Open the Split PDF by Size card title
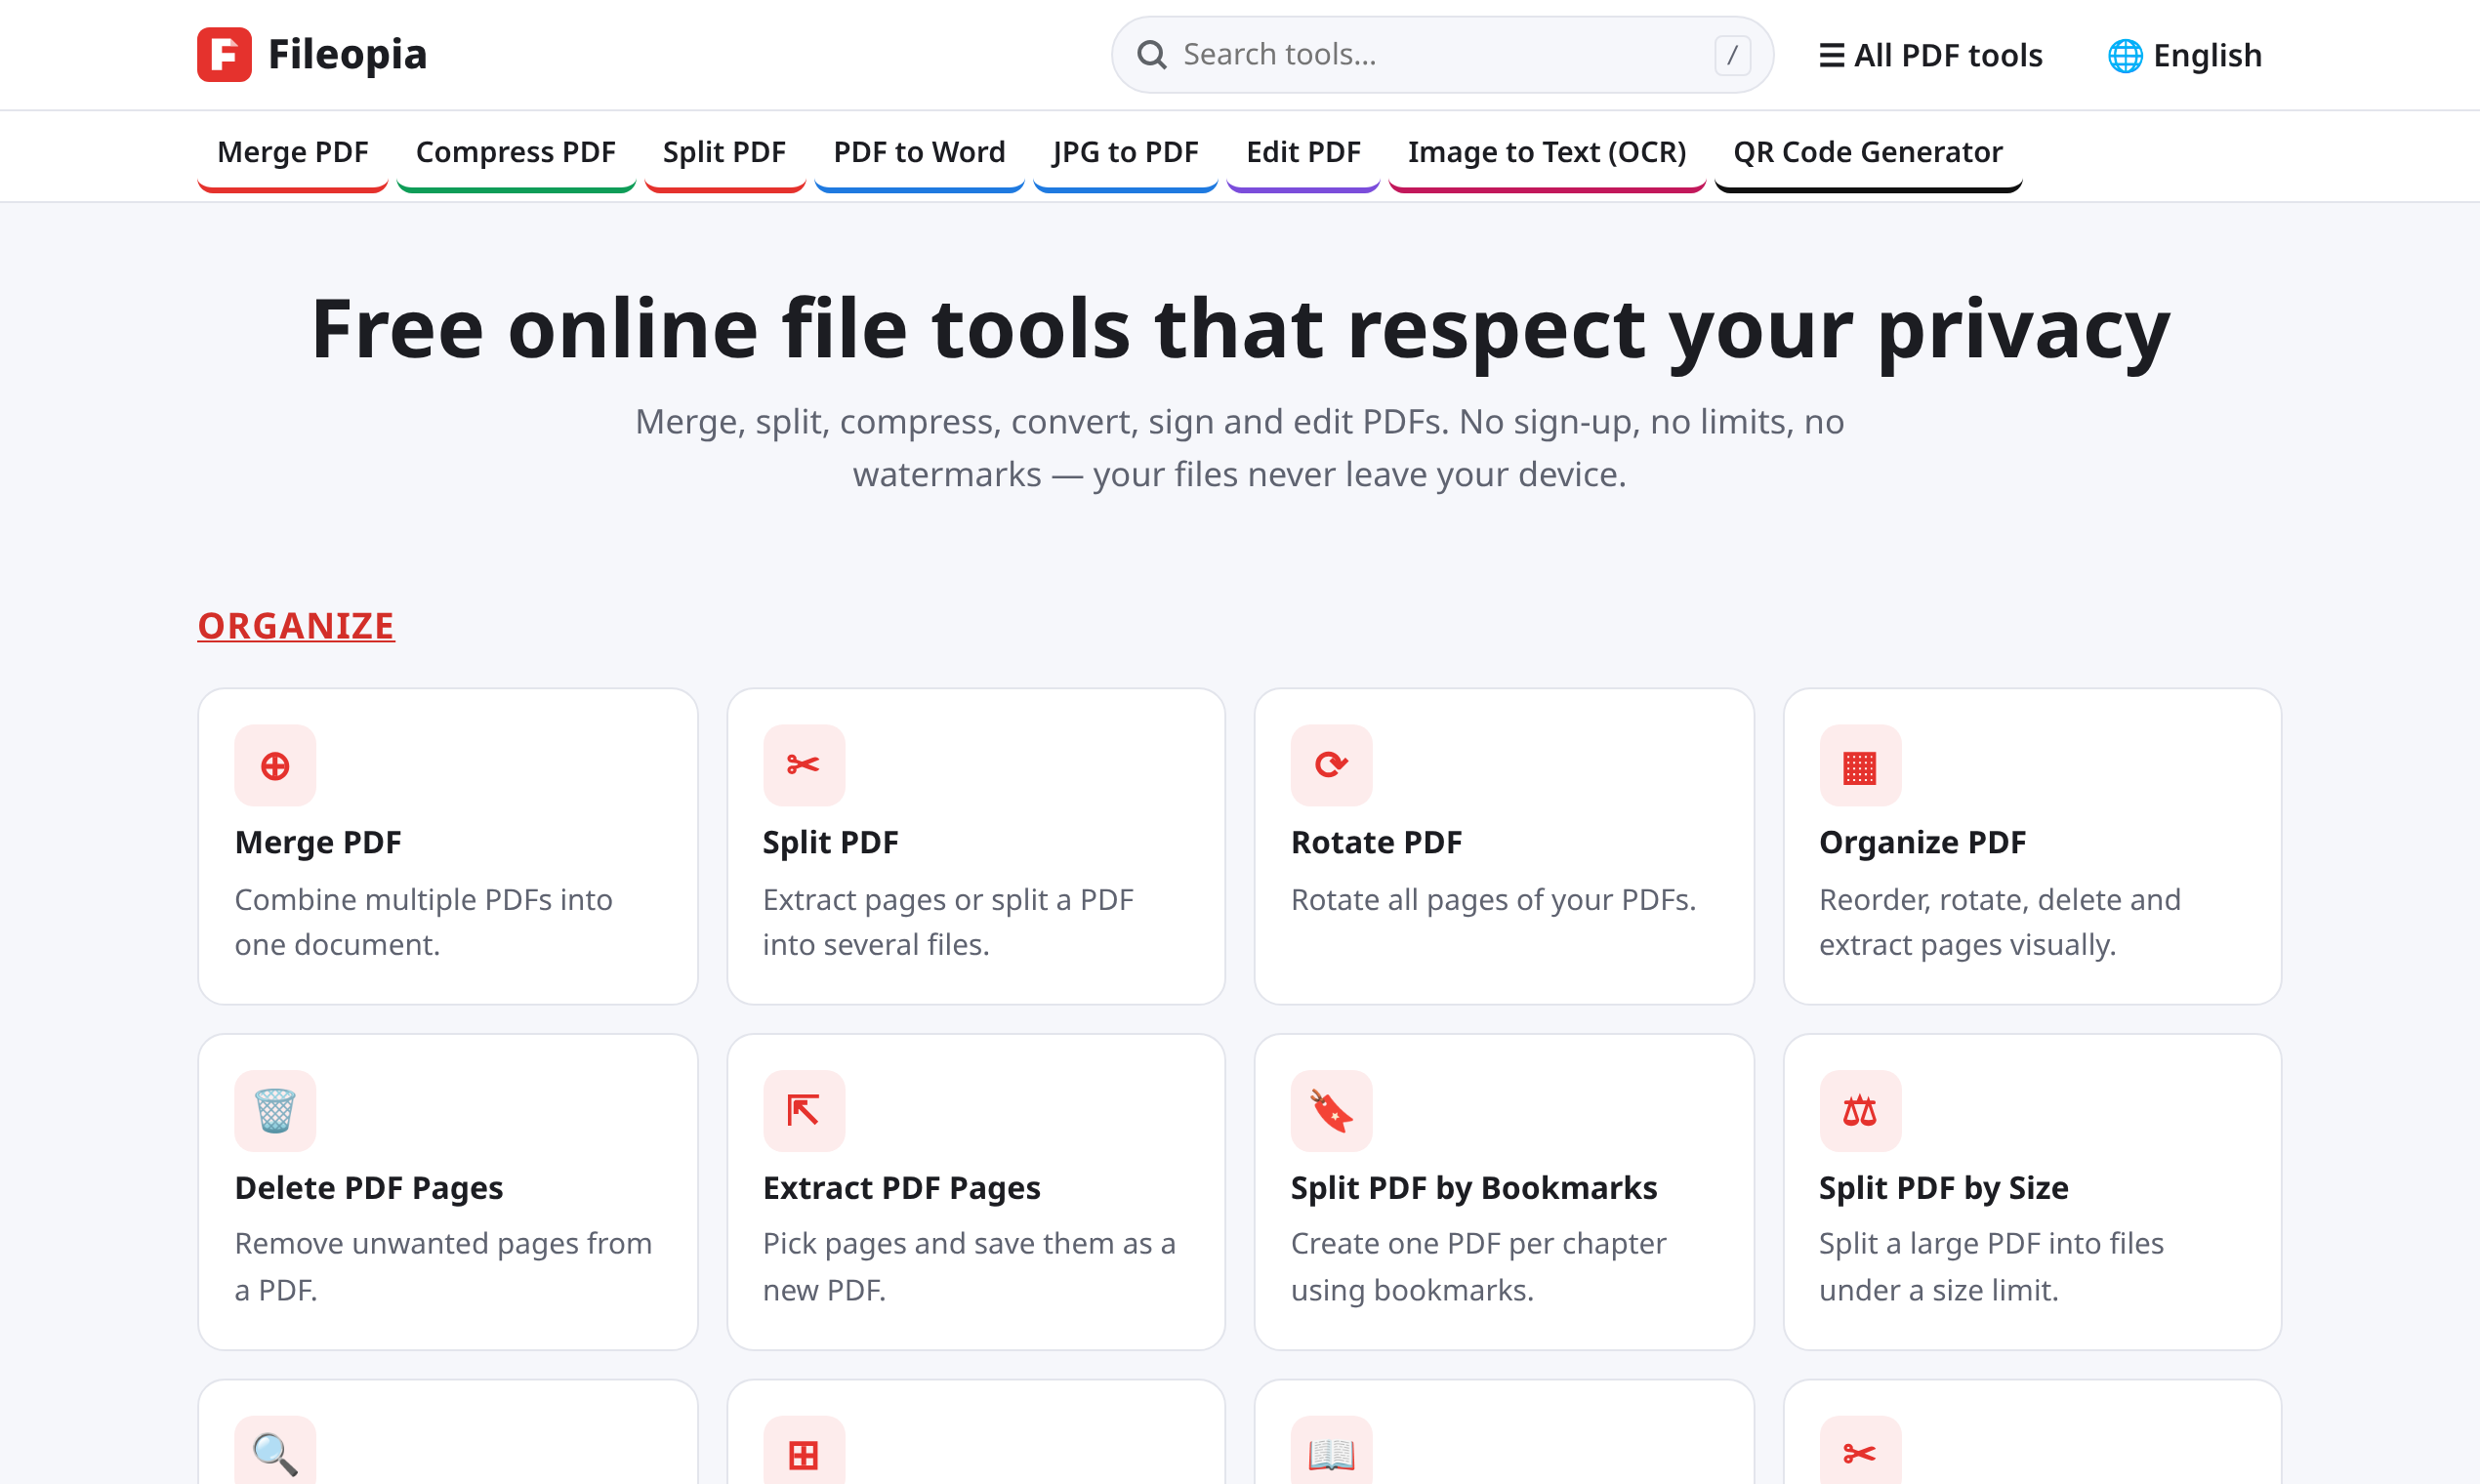Screen dimensions: 2480x1484 click(x=1943, y=1187)
